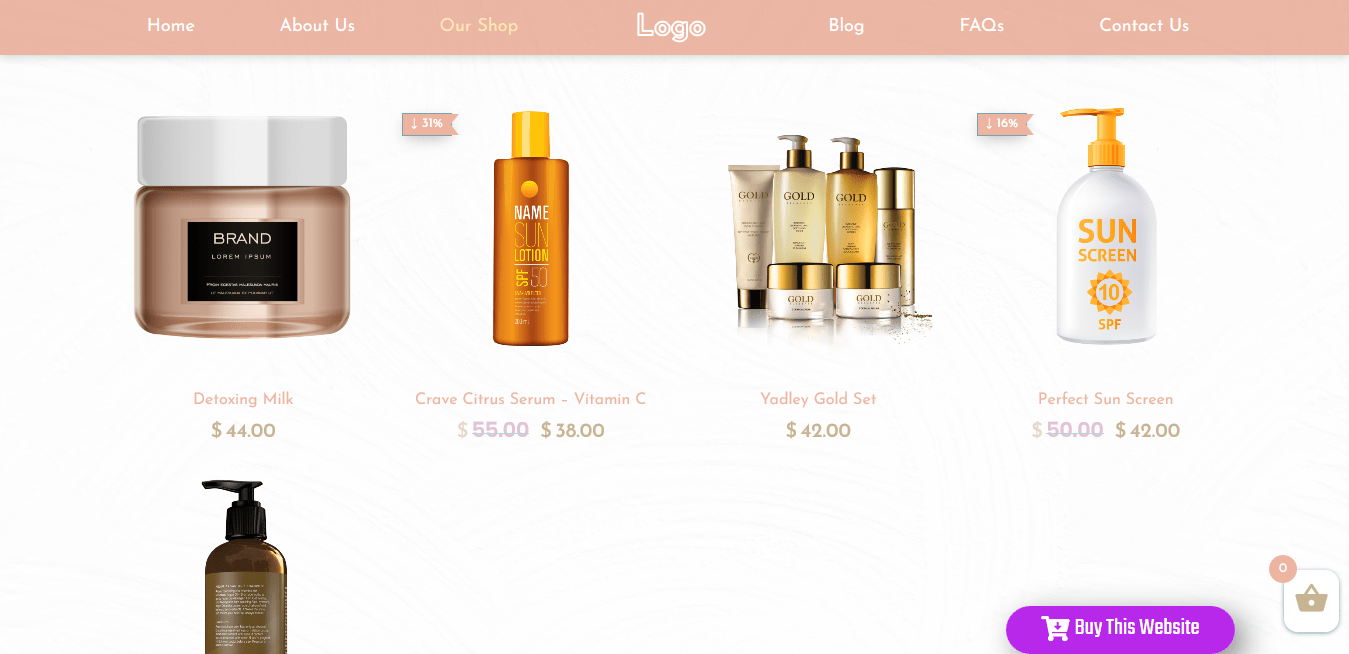1349x654 pixels.
Task: Click the orange sun lotion bottle image
Action: point(531,228)
